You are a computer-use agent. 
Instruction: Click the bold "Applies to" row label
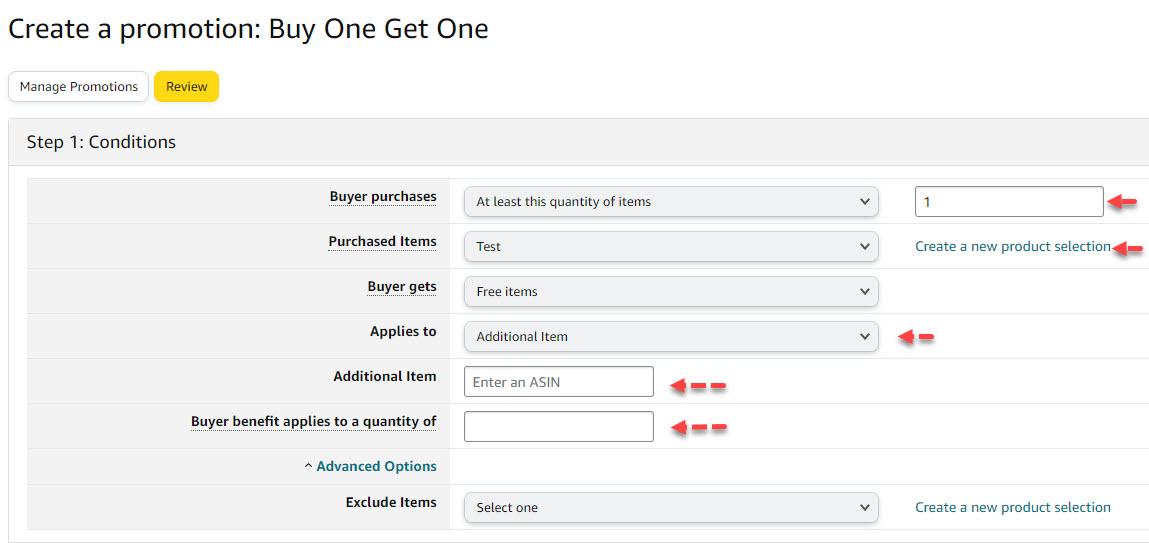click(403, 331)
